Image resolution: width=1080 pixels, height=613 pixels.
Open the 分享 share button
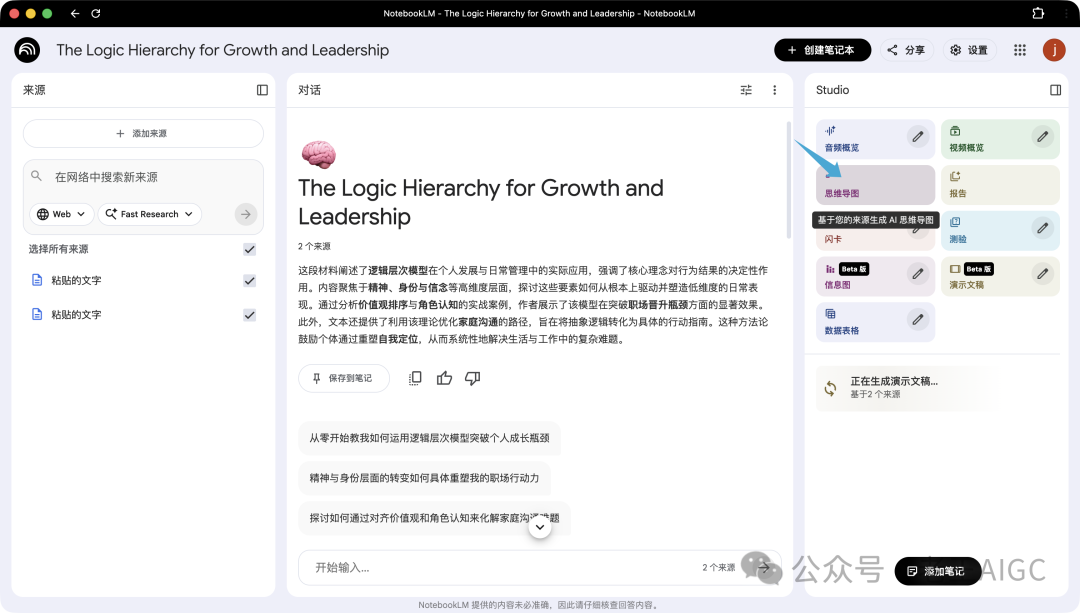click(906, 50)
